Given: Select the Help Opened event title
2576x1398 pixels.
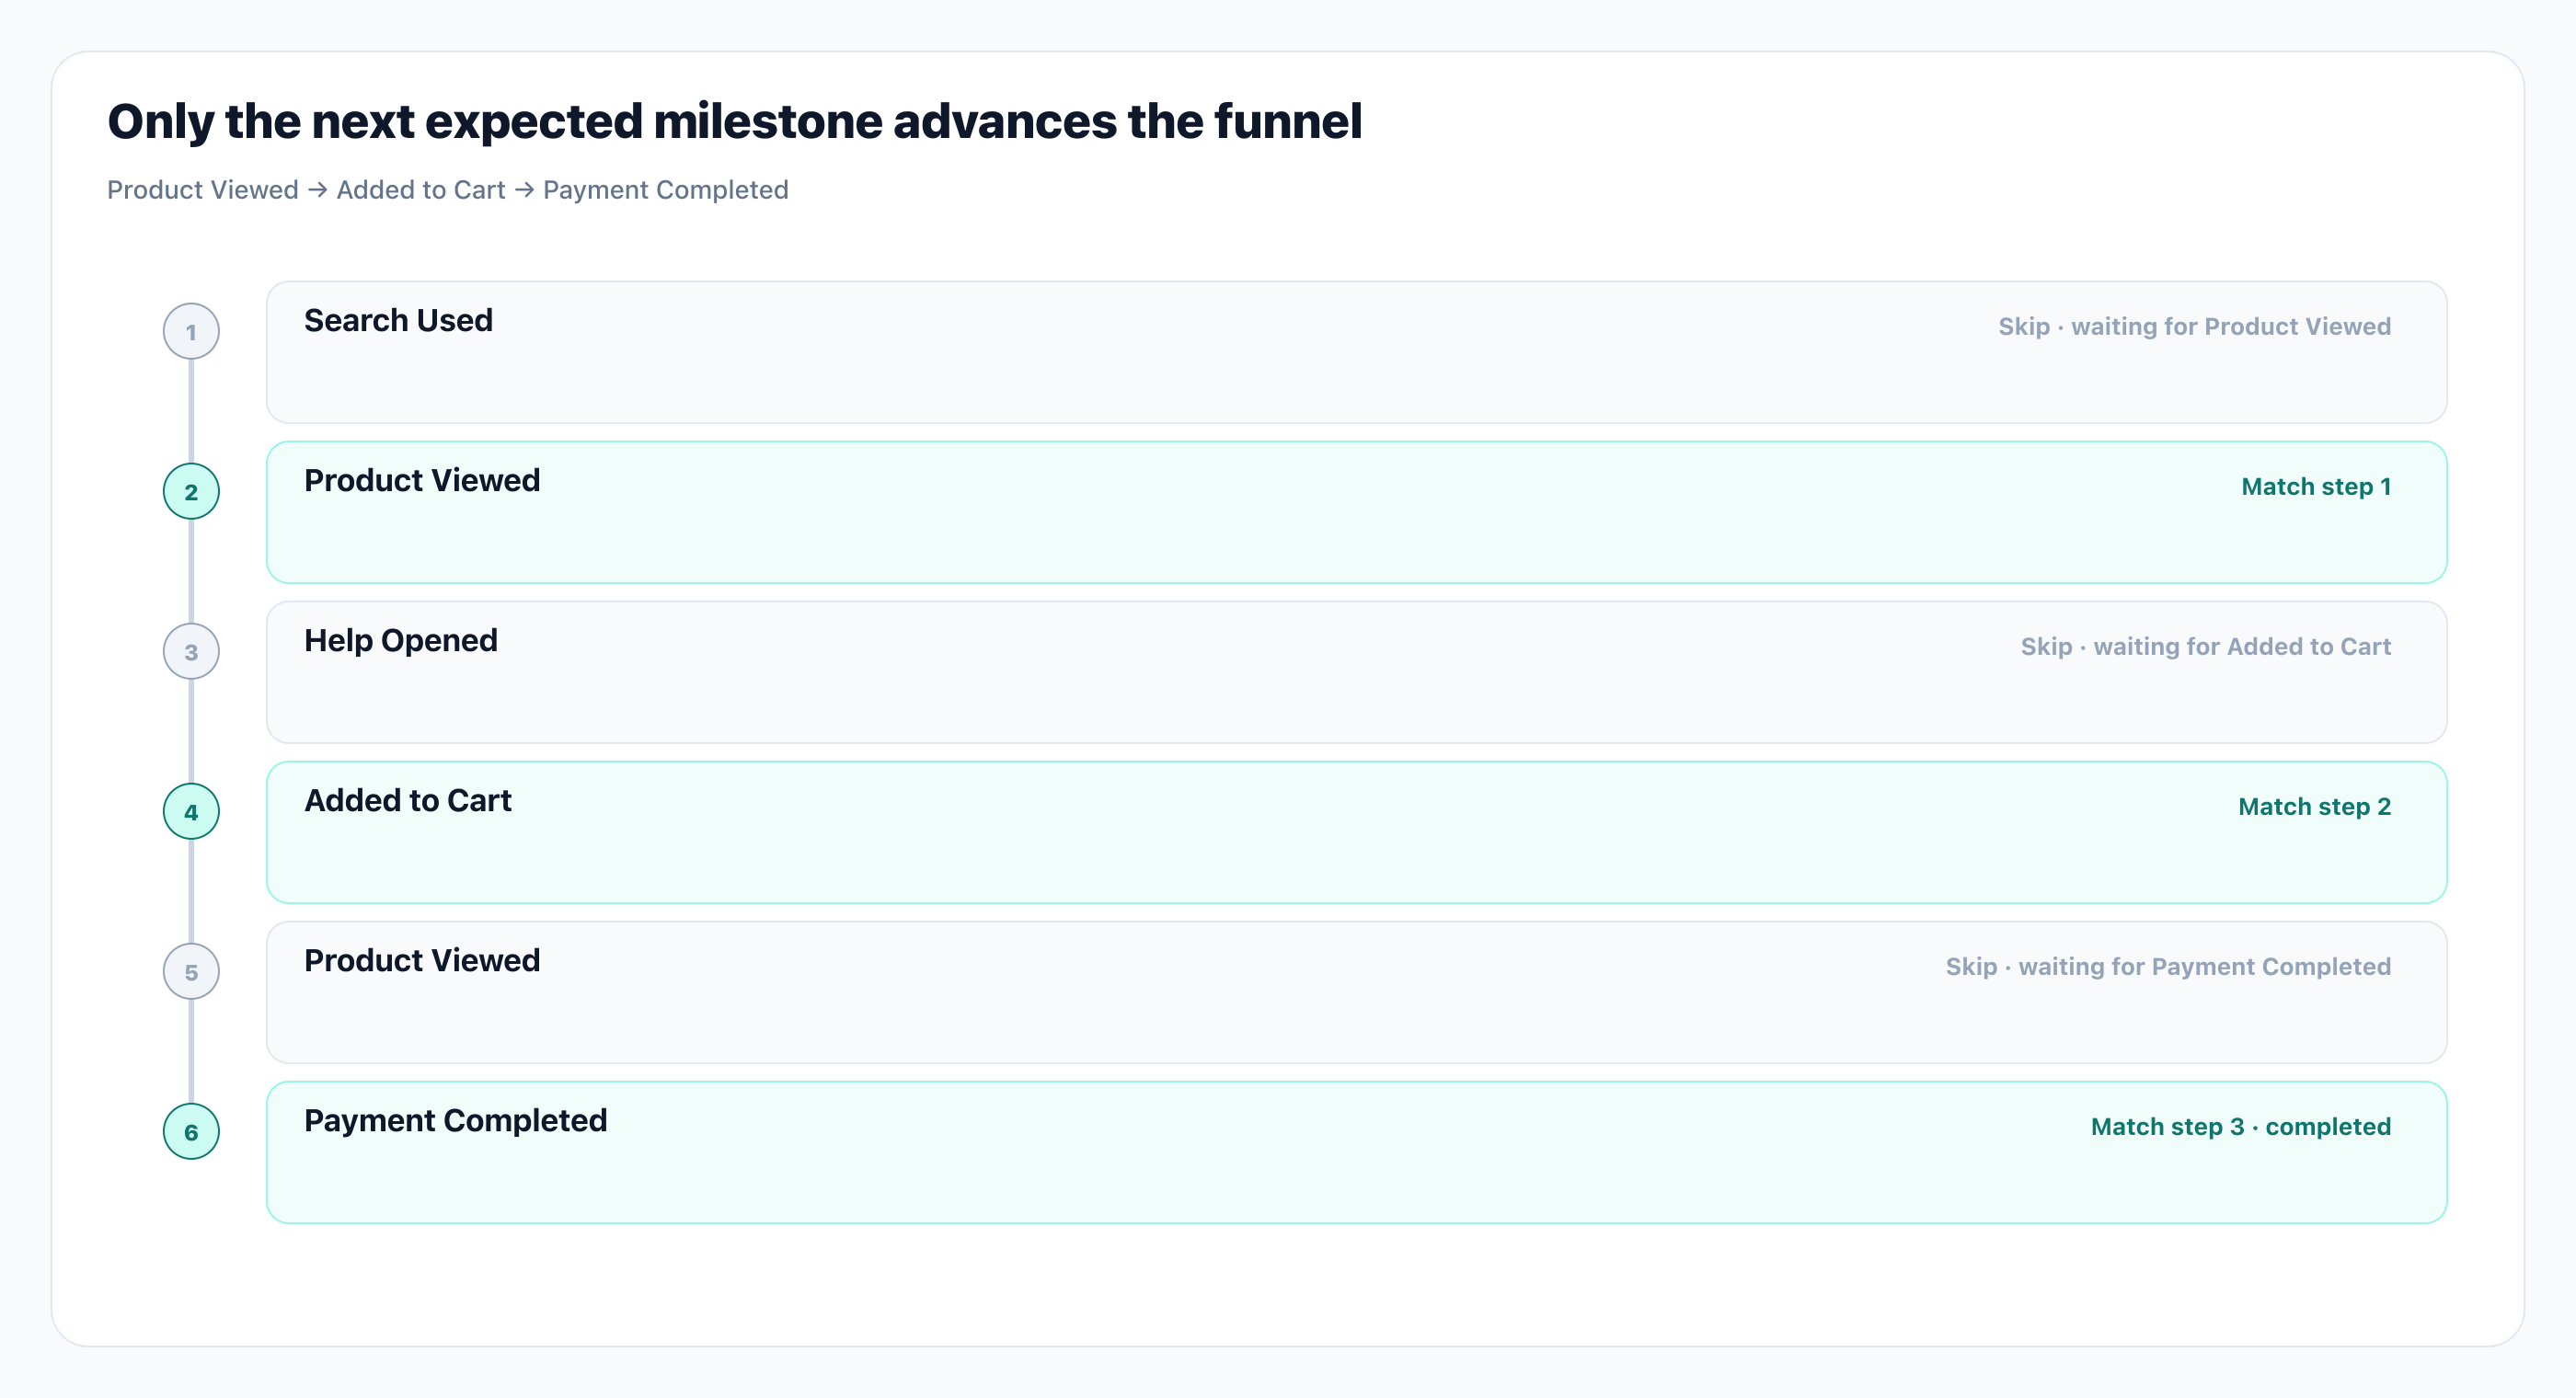Looking at the screenshot, I should [x=400, y=640].
